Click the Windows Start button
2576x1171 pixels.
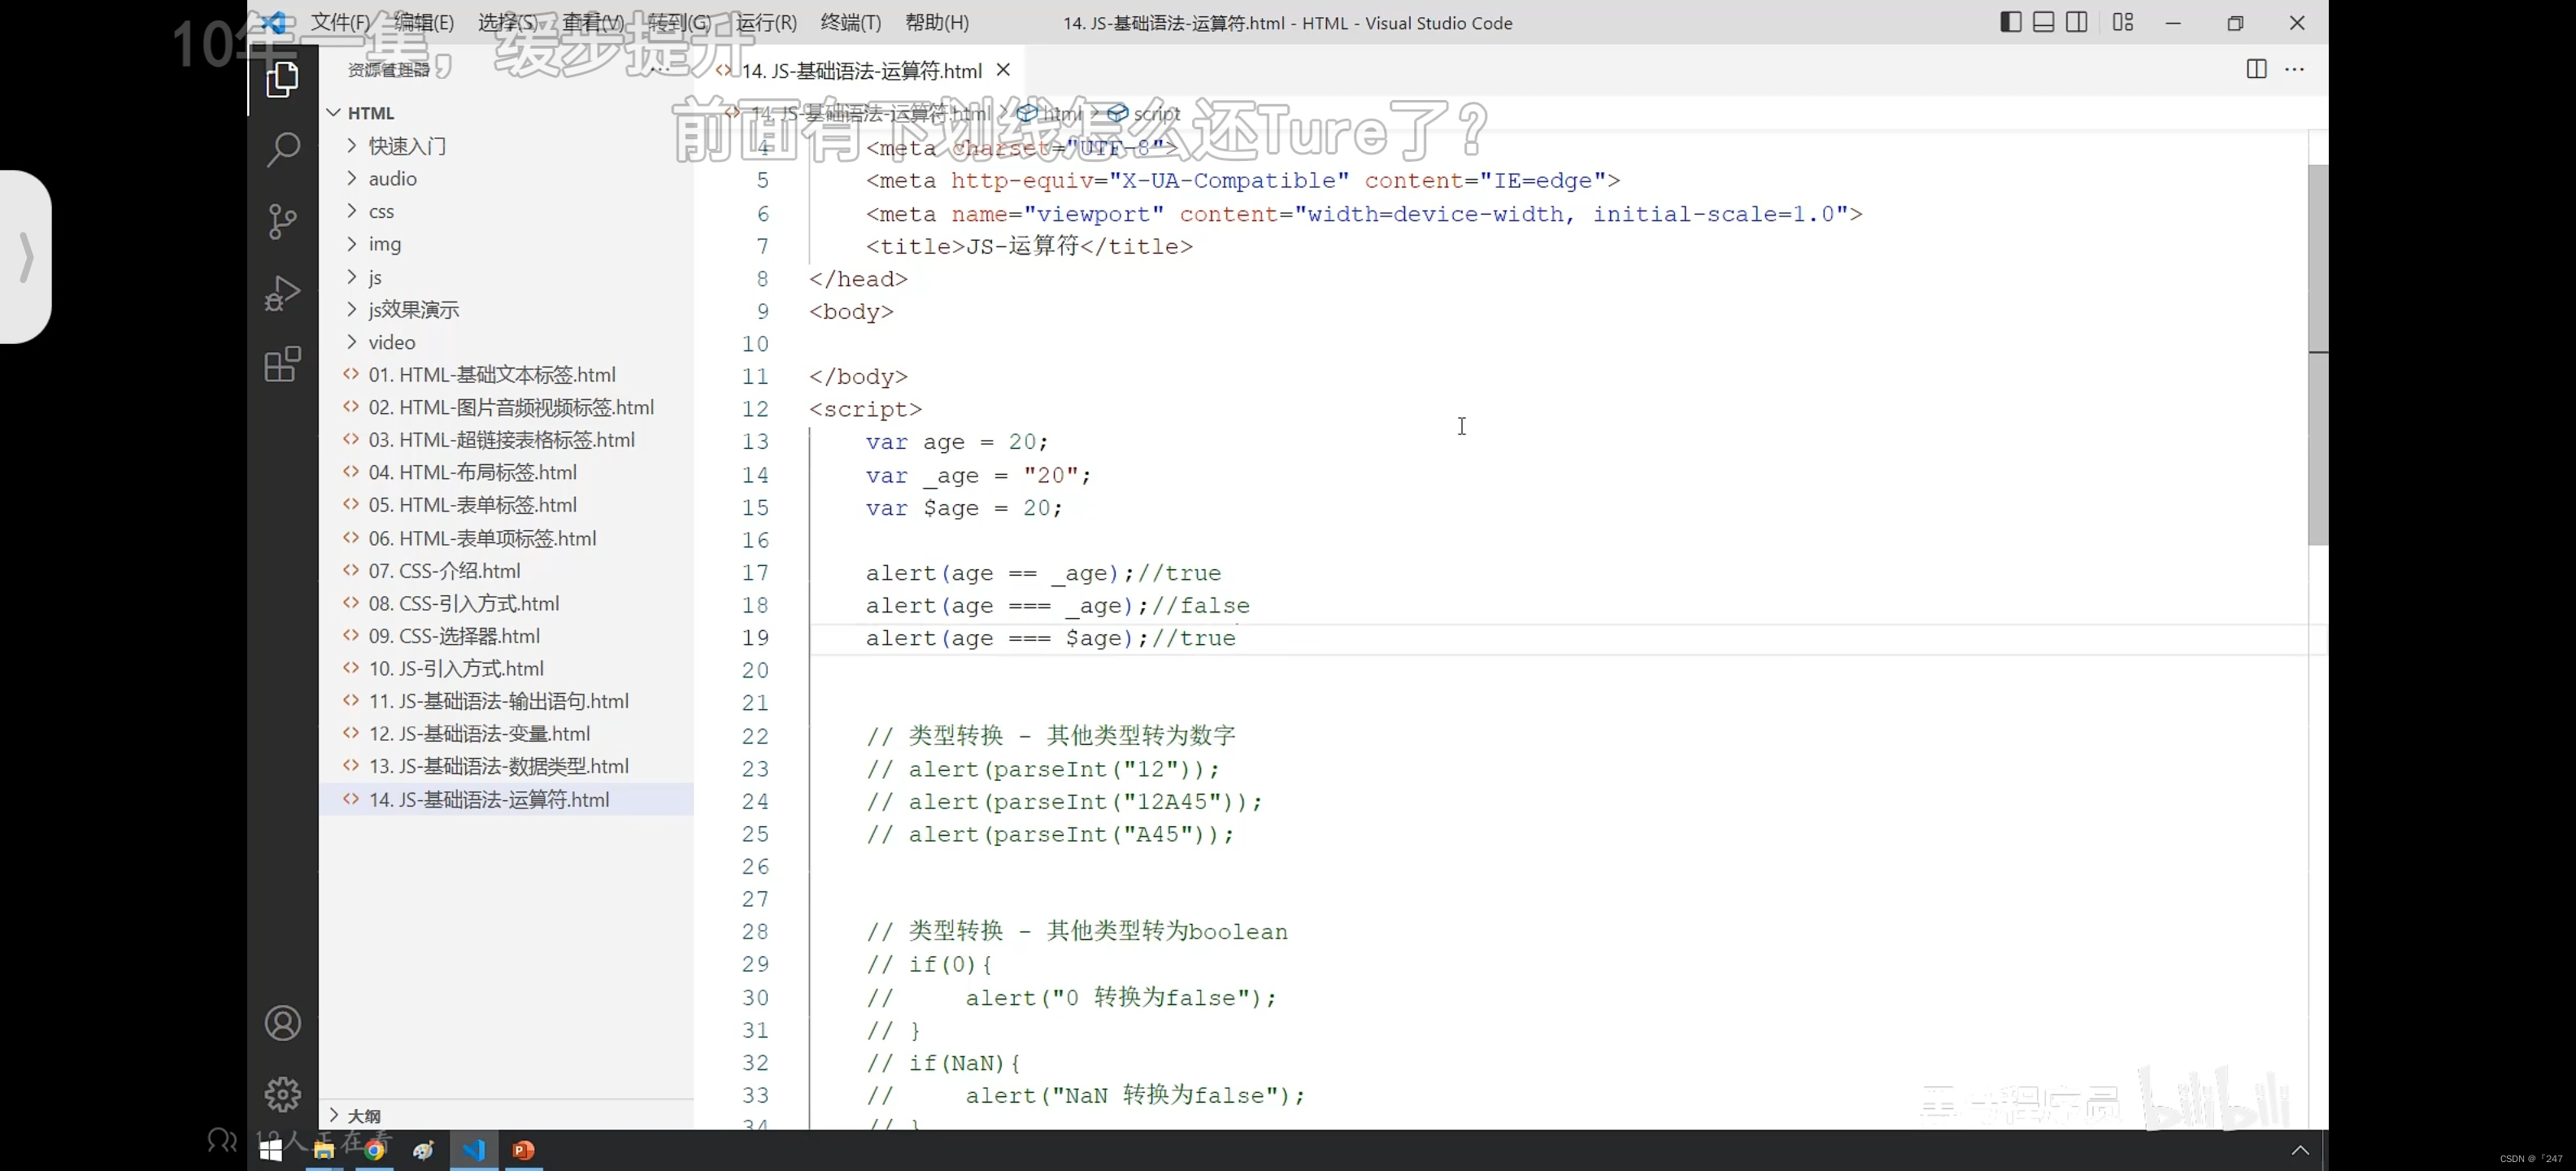270,1150
